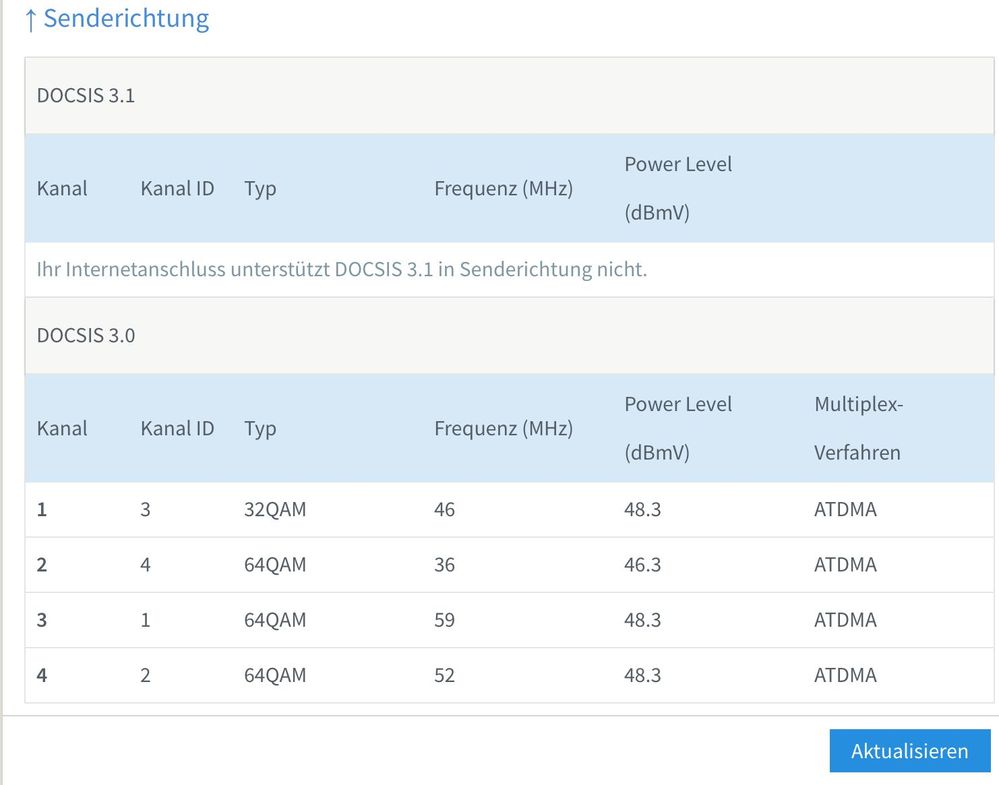Select the 46.3 power level value
999x785 pixels.
pyautogui.click(x=642, y=565)
